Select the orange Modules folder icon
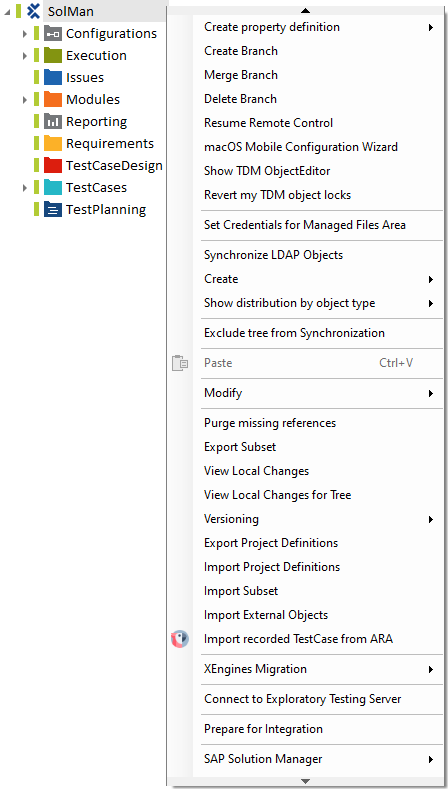This screenshot has height=789, width=448. tap(53, 99)
